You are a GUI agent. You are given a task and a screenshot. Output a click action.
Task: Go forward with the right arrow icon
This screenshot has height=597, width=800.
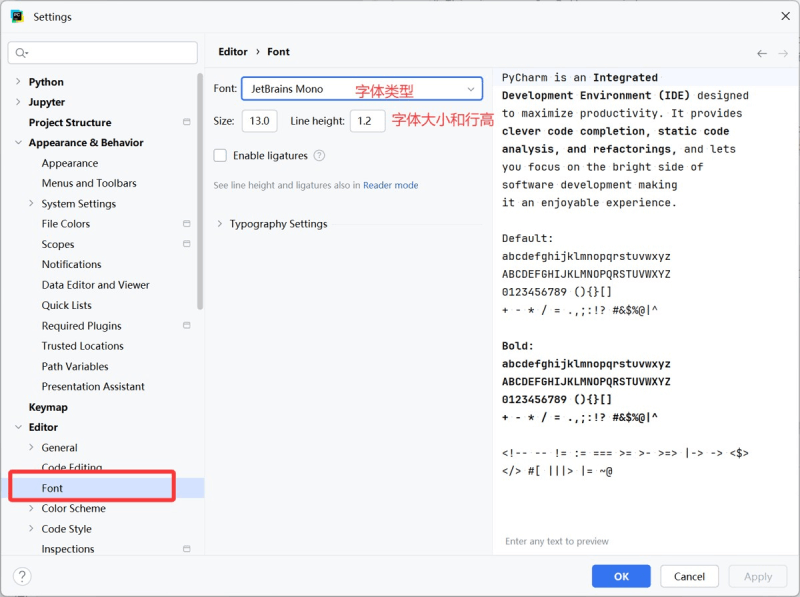coord(783,54)
